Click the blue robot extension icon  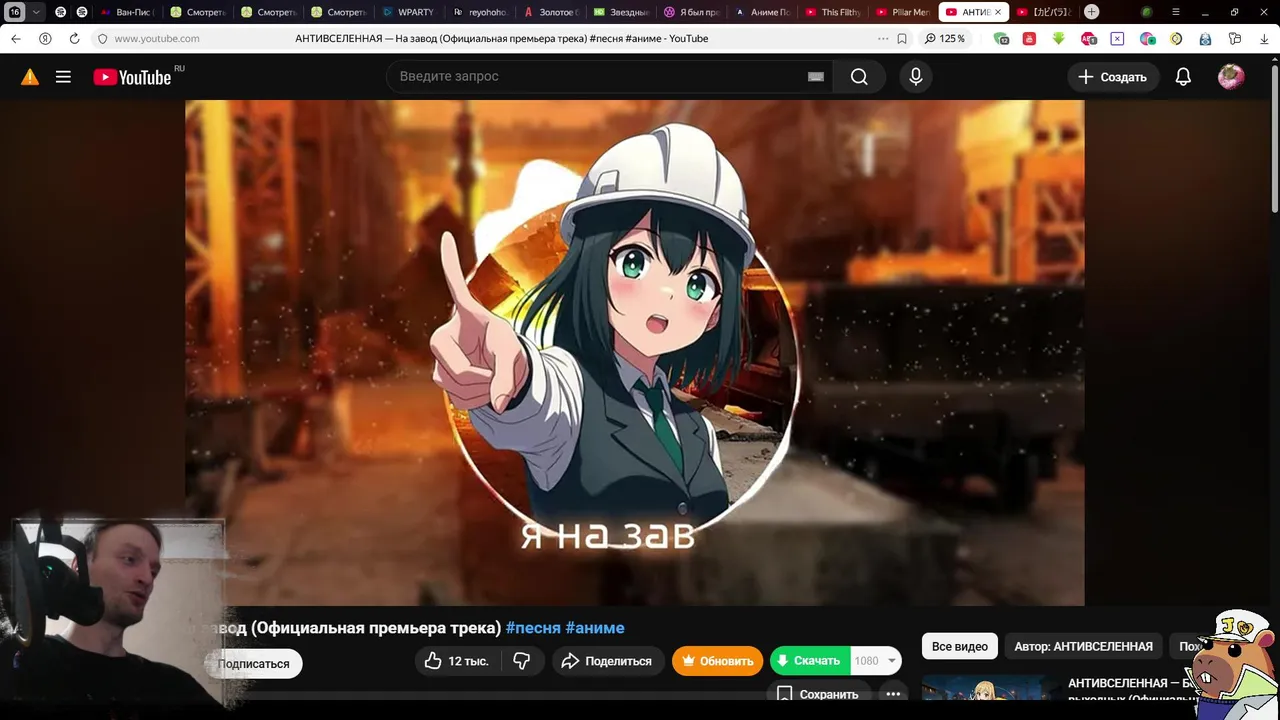coord(1205,39)
